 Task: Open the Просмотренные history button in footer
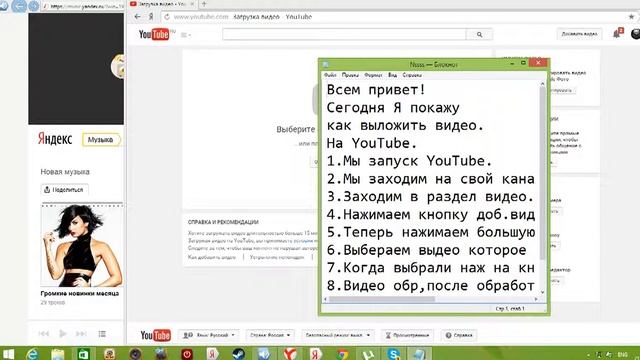[x=407, y=335]
